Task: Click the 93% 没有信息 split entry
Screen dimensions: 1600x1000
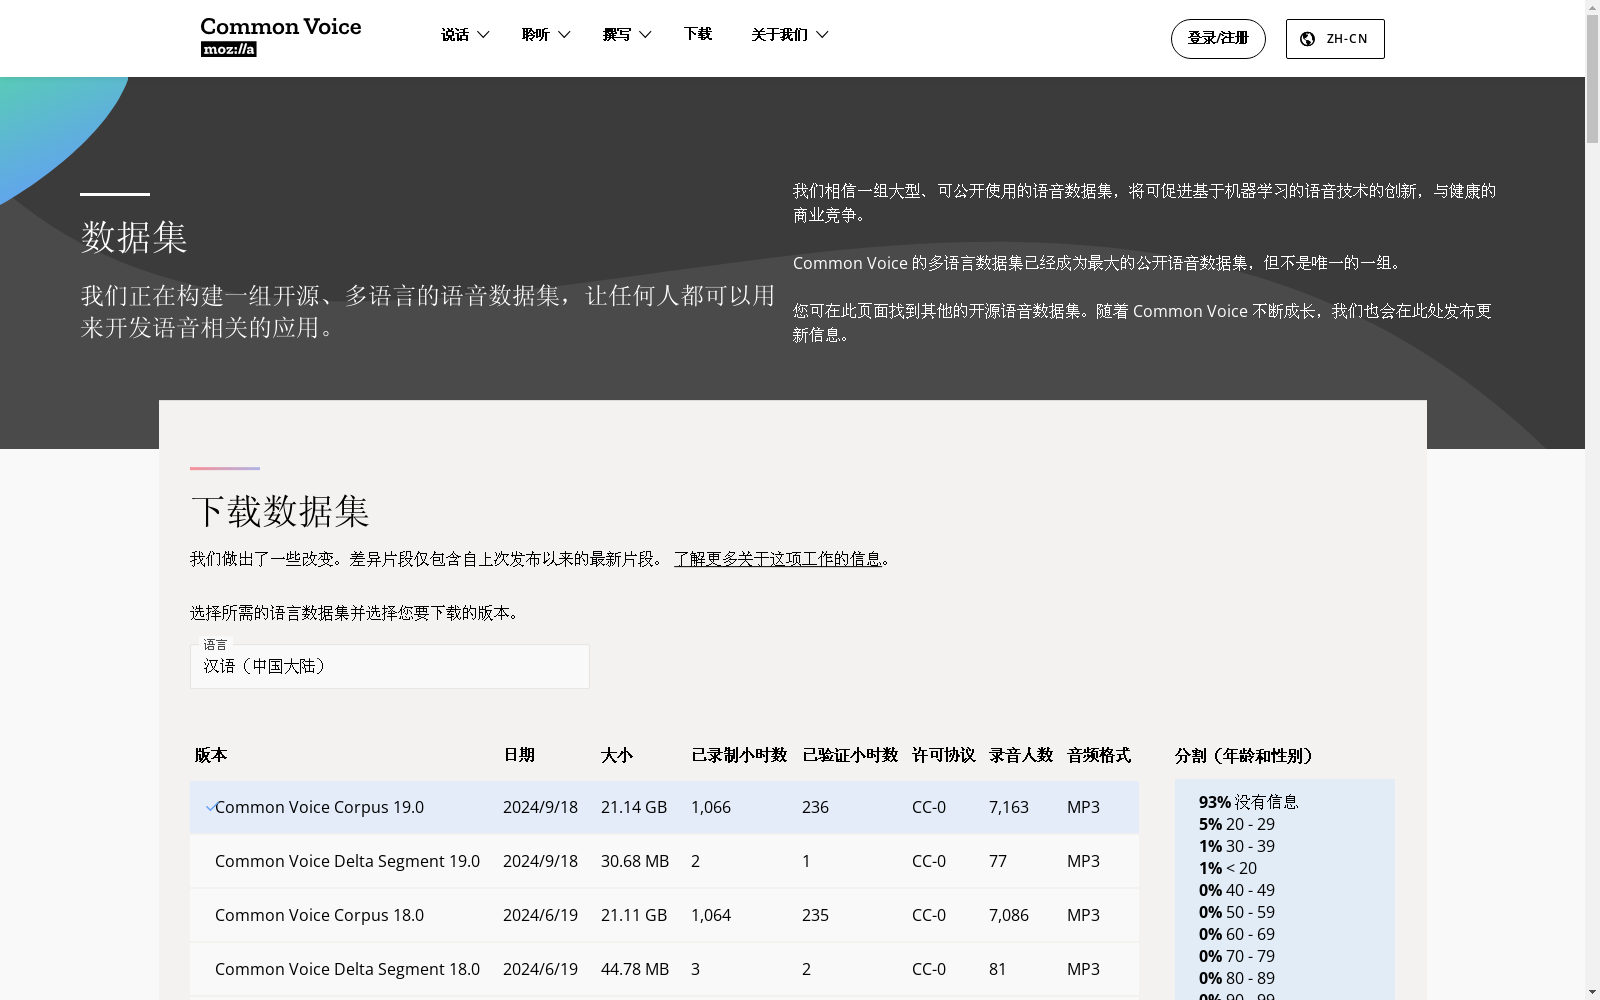Action: click(1249, 802)
